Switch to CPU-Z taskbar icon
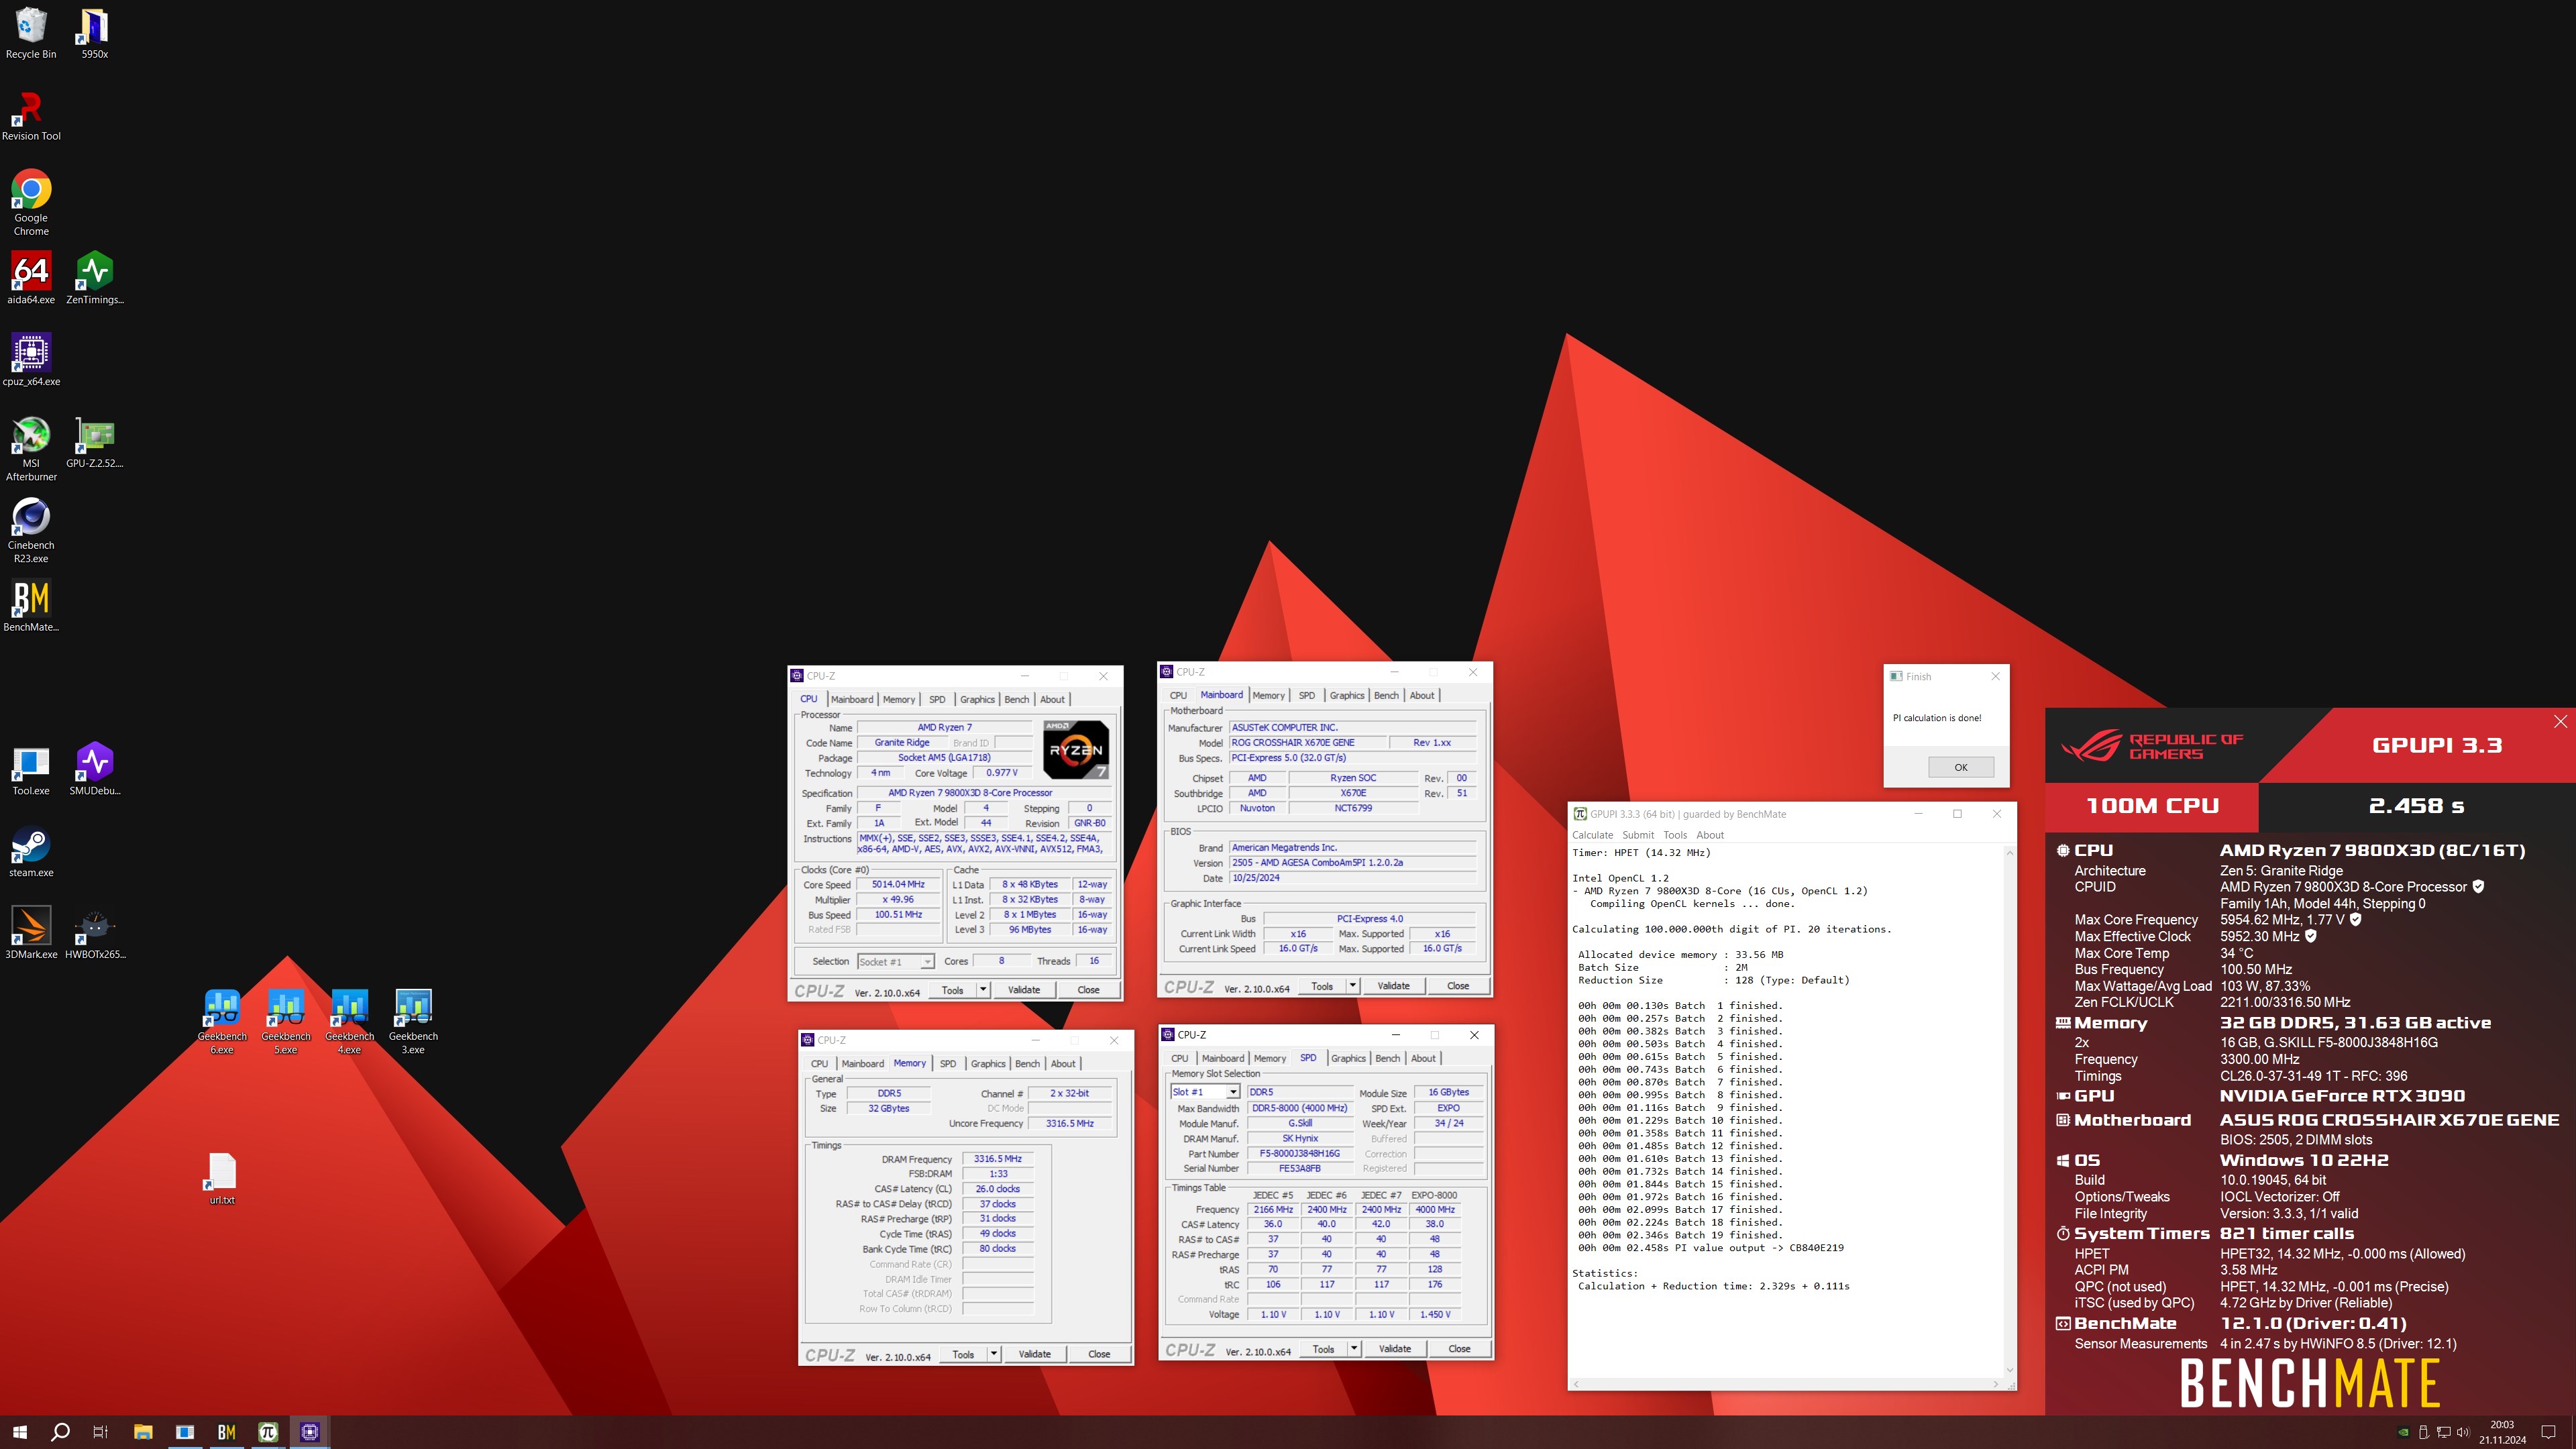The image size is (2576, 1449). (x=310, y=1432)
